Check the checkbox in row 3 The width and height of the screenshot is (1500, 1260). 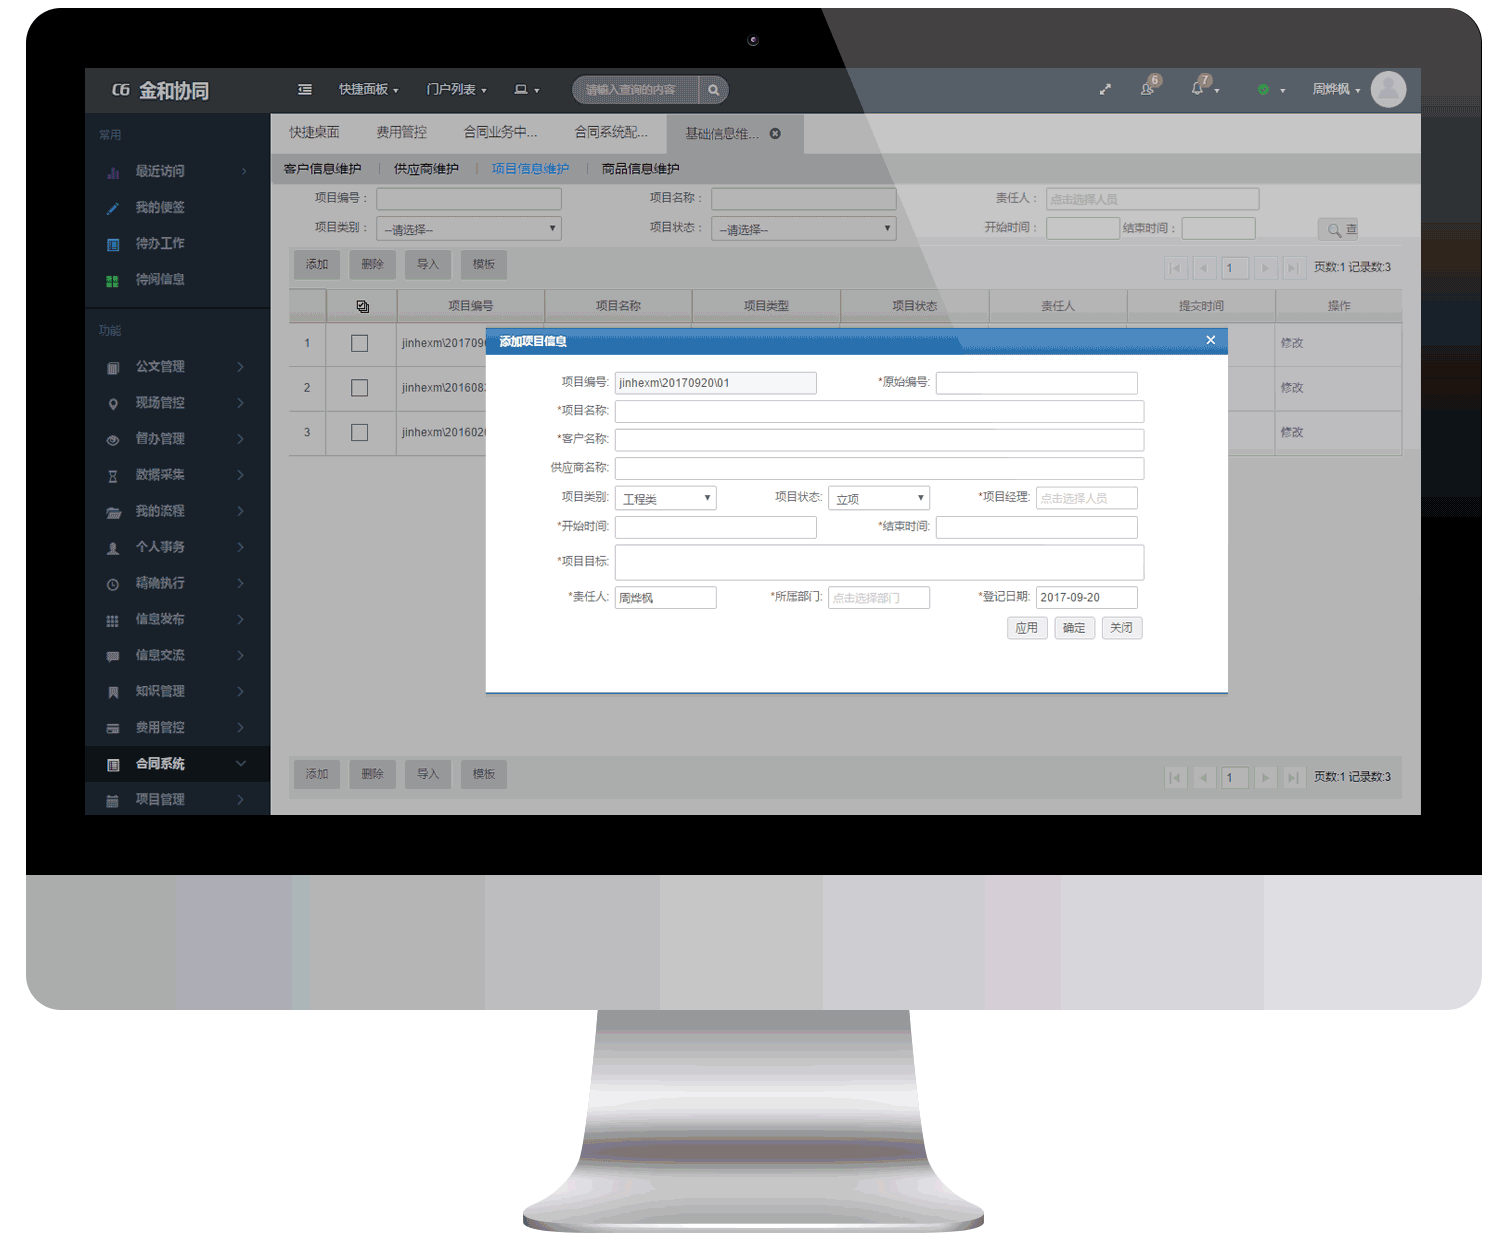(x=360, y=432)
